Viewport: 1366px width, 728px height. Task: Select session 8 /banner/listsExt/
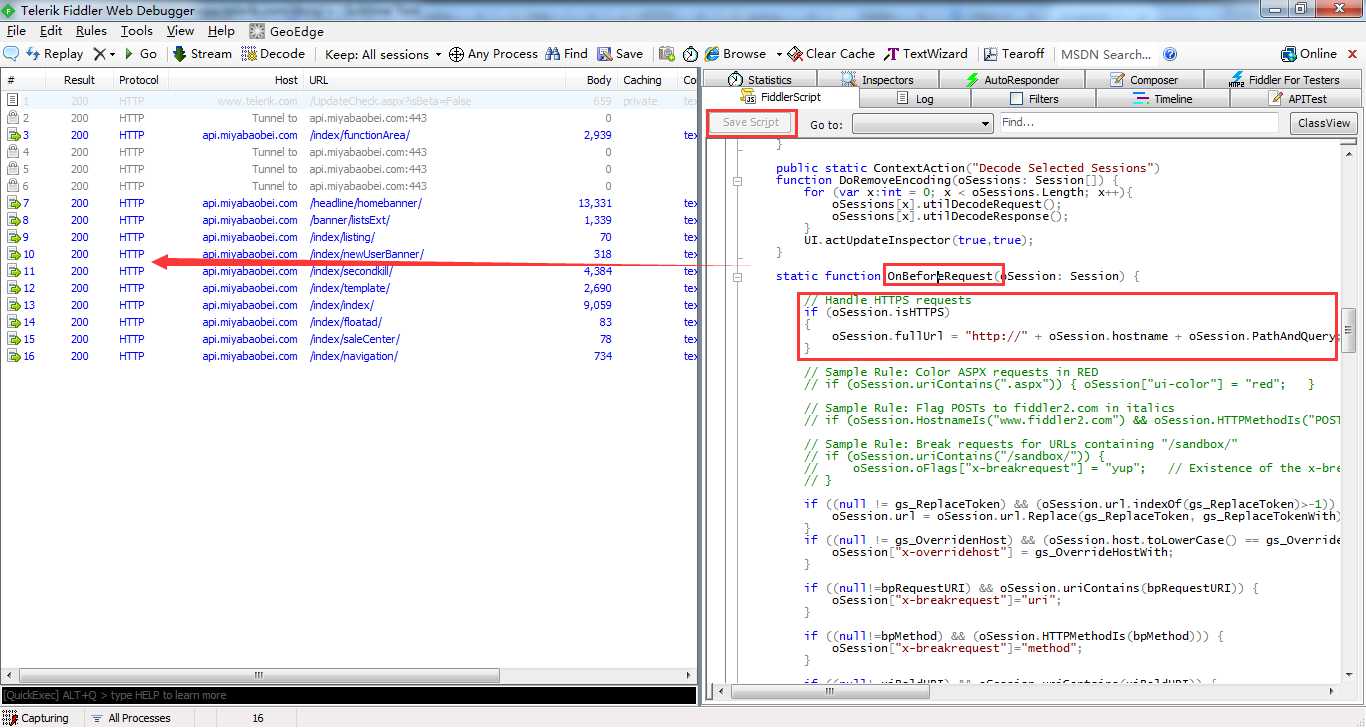pos(349,220)
